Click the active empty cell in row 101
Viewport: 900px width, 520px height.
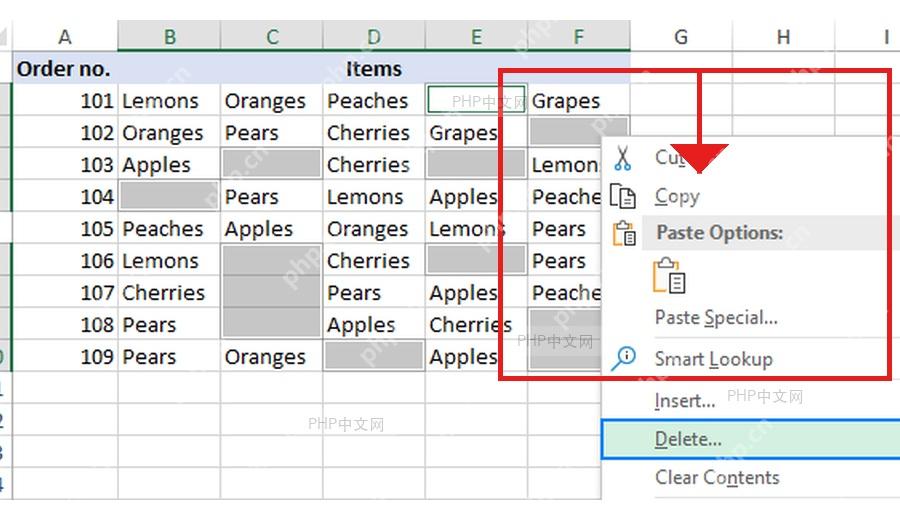(476, 100)
